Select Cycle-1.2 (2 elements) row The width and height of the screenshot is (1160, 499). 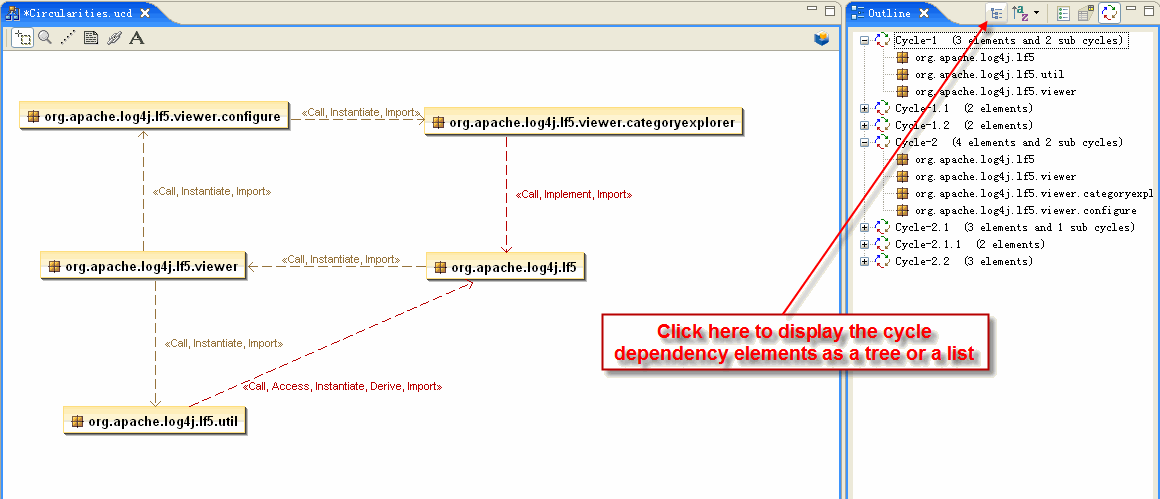click(964, 126)
